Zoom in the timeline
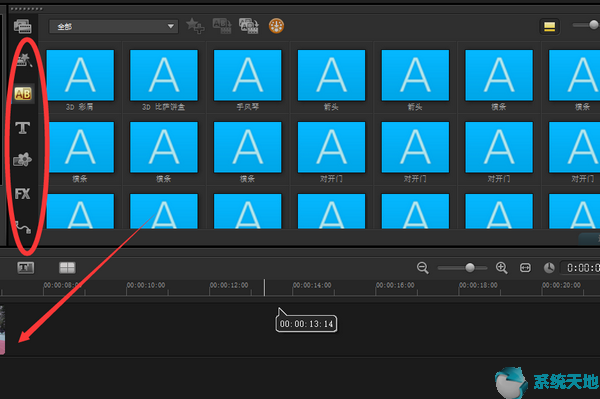Viewport: 600px width, 399px height. point(502,268)
